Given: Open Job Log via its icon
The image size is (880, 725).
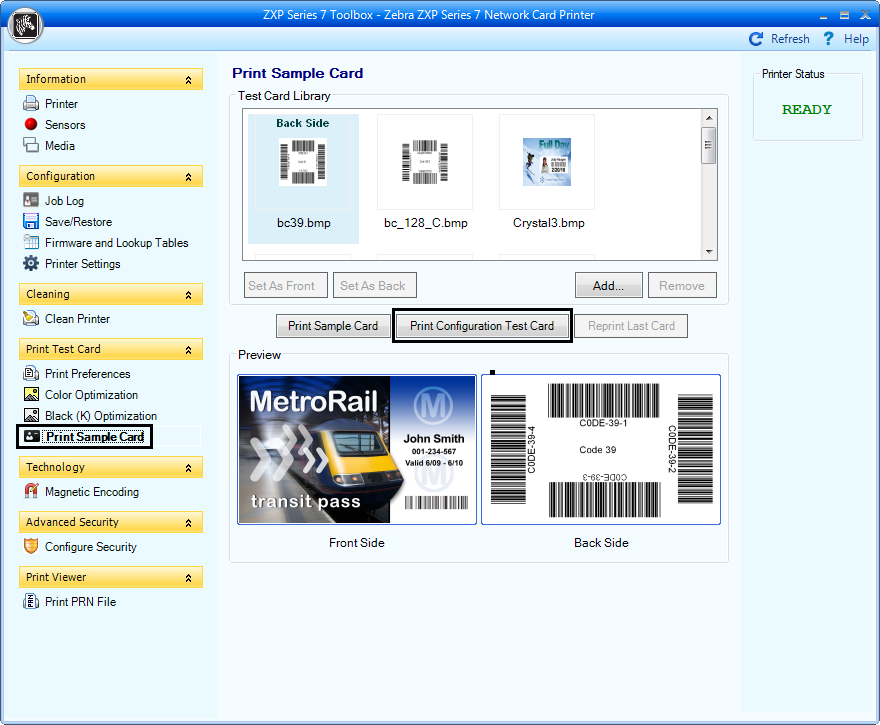Looking at the screenshot, I should coord(31,201).
